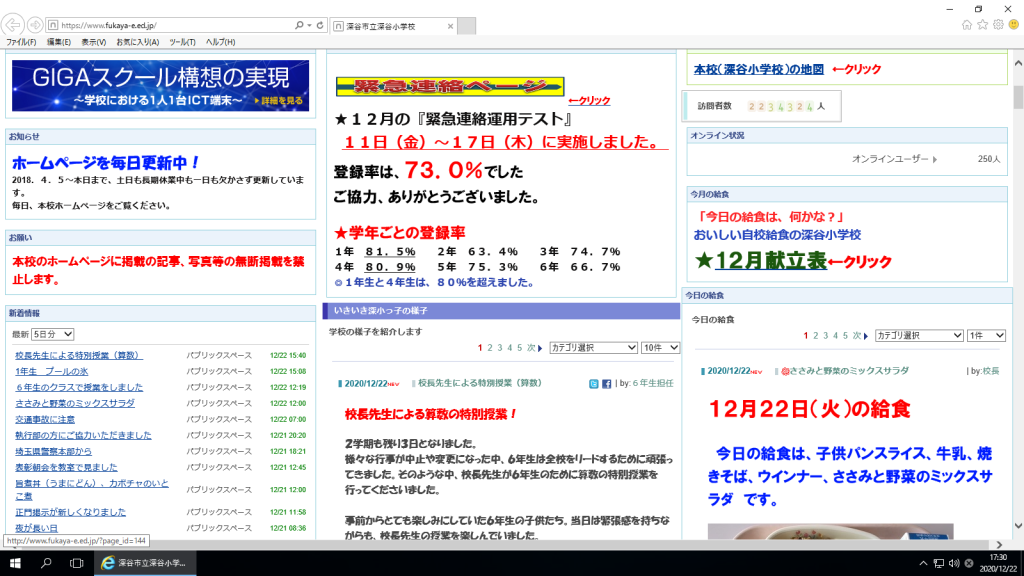This screenshot has height=576, width=1024.
Task: Expand the 5日分 dropdown in 新着情報
Action: pos(52,334)
